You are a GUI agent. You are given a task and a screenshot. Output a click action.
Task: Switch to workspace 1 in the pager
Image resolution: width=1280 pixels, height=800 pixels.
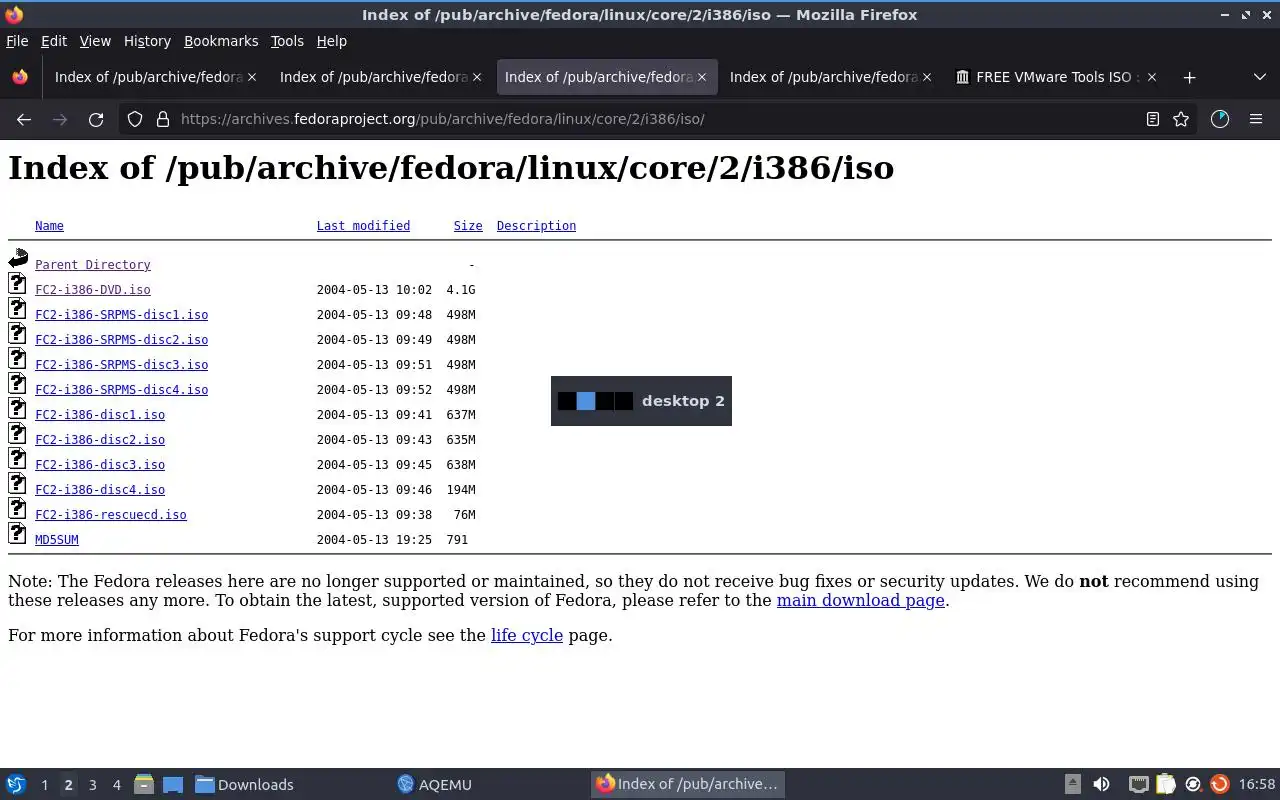(44, 785)
